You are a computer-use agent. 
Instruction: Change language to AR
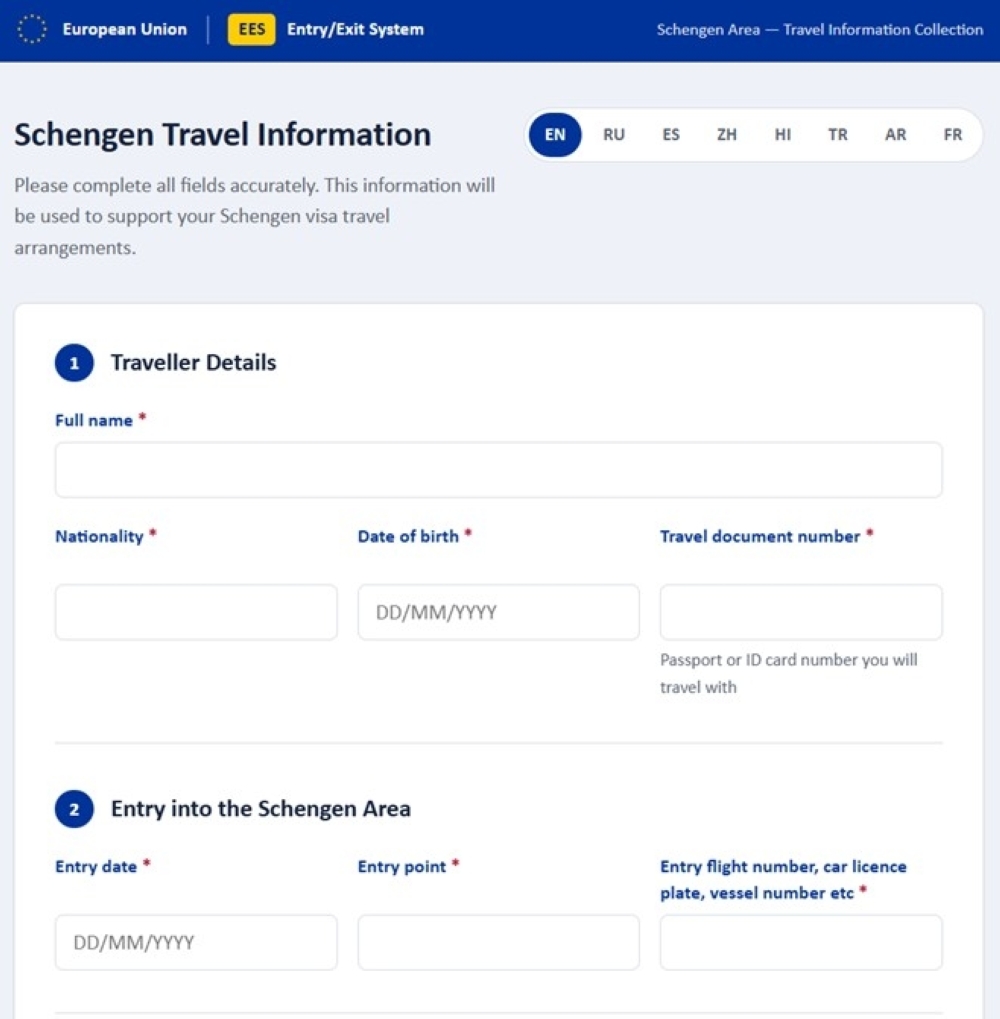(x=895, y=135)
